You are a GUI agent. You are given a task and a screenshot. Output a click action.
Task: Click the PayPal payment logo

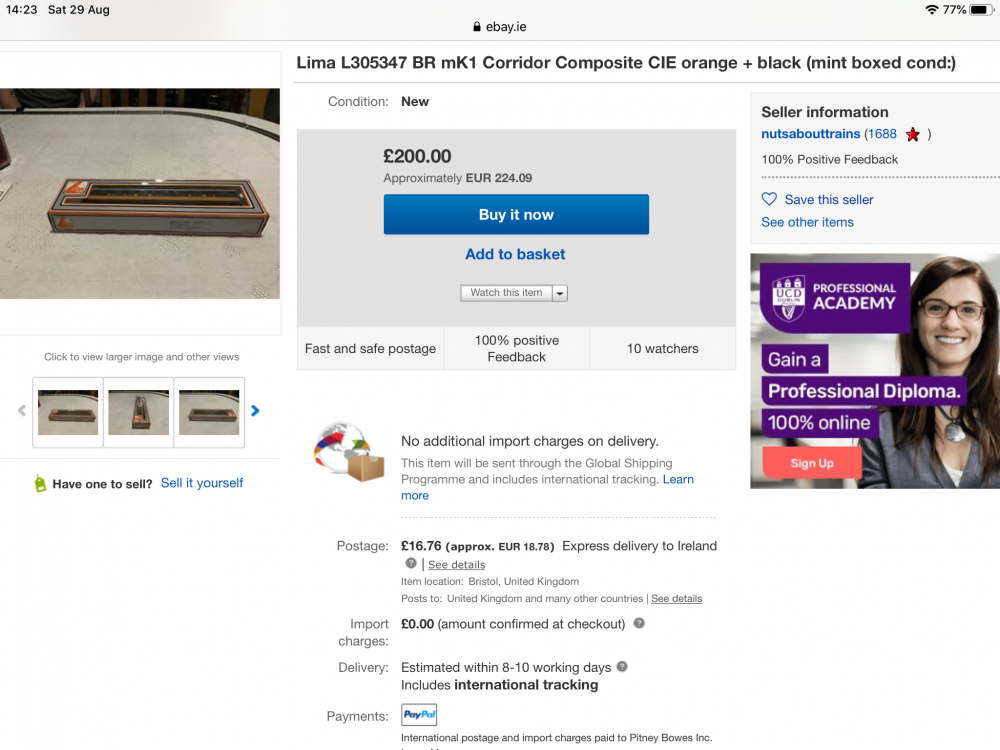419,715
